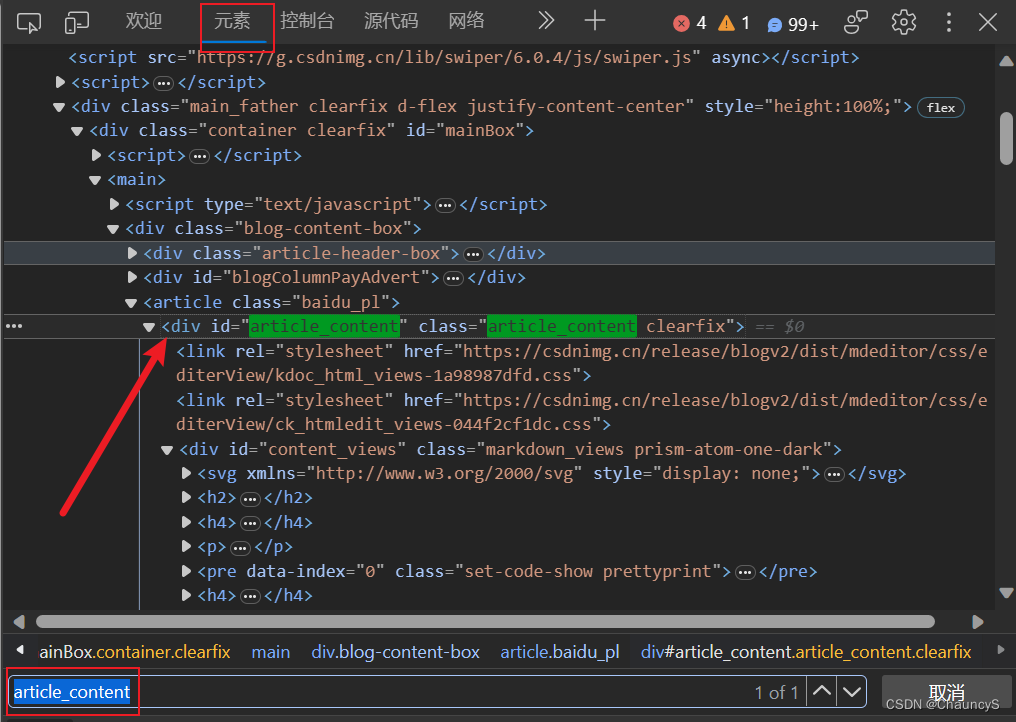Click horizontal scrollbar right arrow
1016x722 pixels.
click(x=978, y=622)
